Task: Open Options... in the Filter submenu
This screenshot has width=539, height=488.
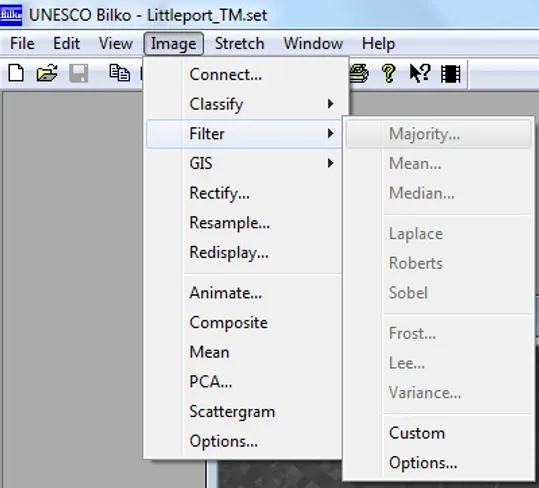Action: (x=439, y=463)
